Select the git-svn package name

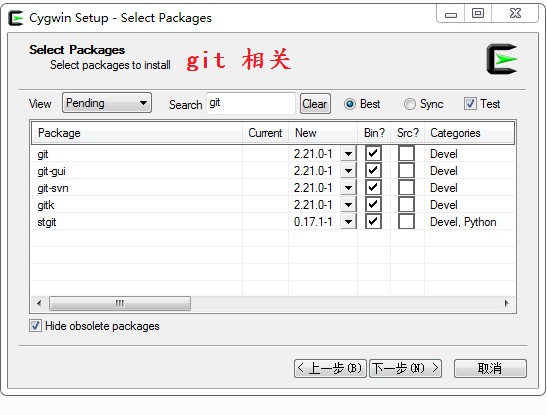53,188
